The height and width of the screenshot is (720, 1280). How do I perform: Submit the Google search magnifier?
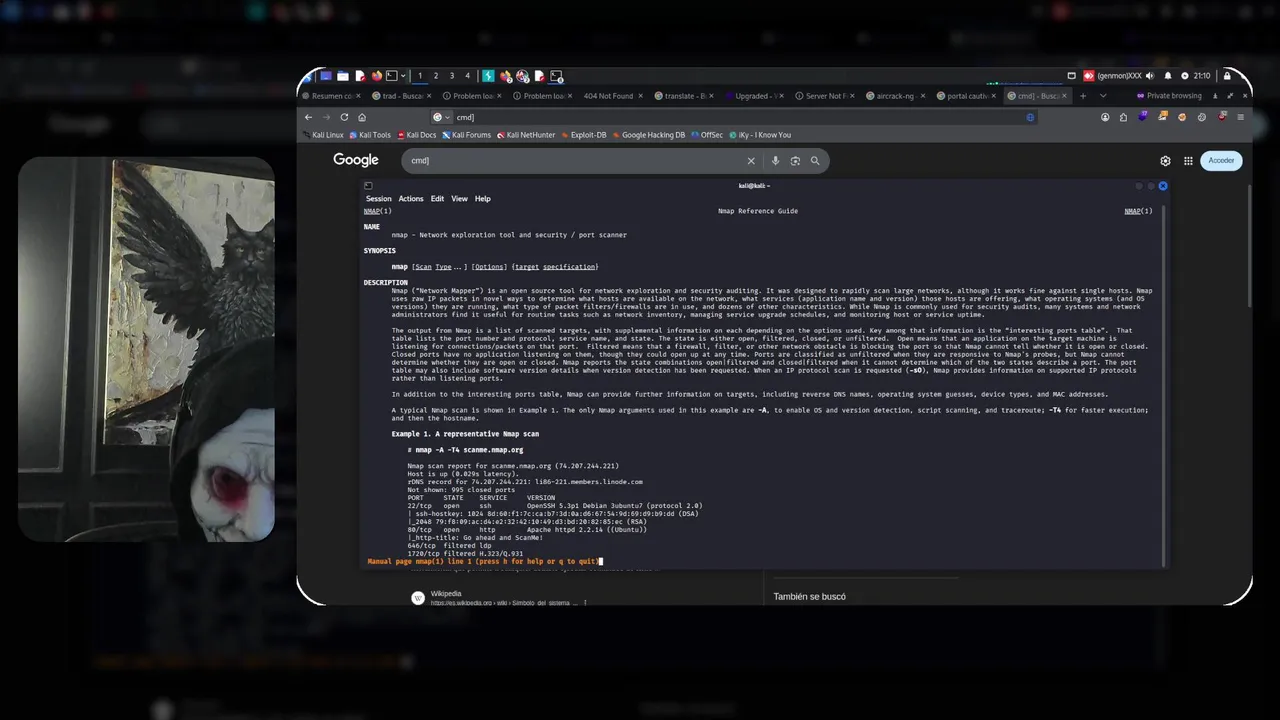(x=815, y=160)
